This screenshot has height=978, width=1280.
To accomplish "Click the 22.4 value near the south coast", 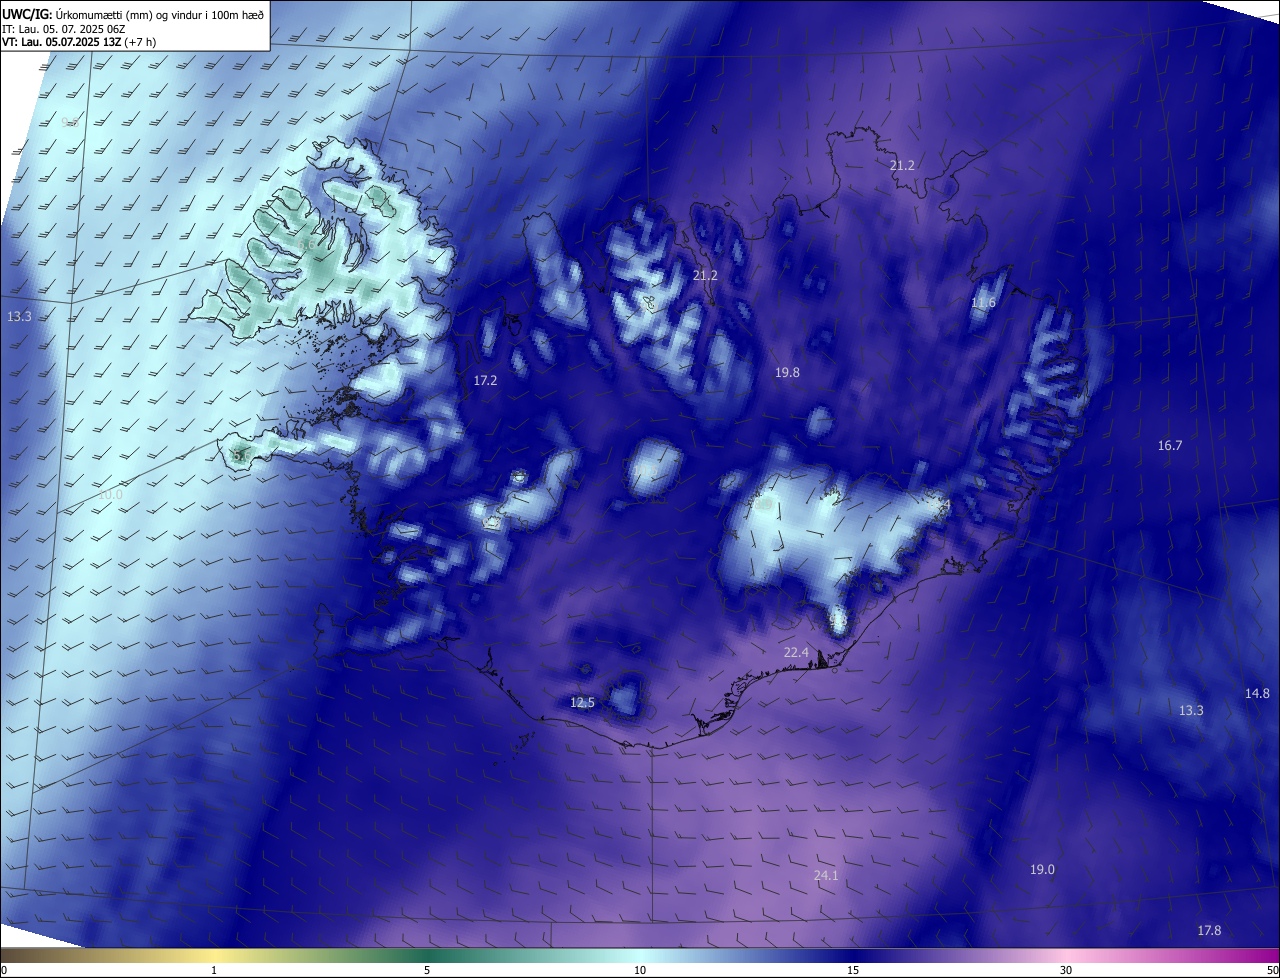I will tap(795, 652).
